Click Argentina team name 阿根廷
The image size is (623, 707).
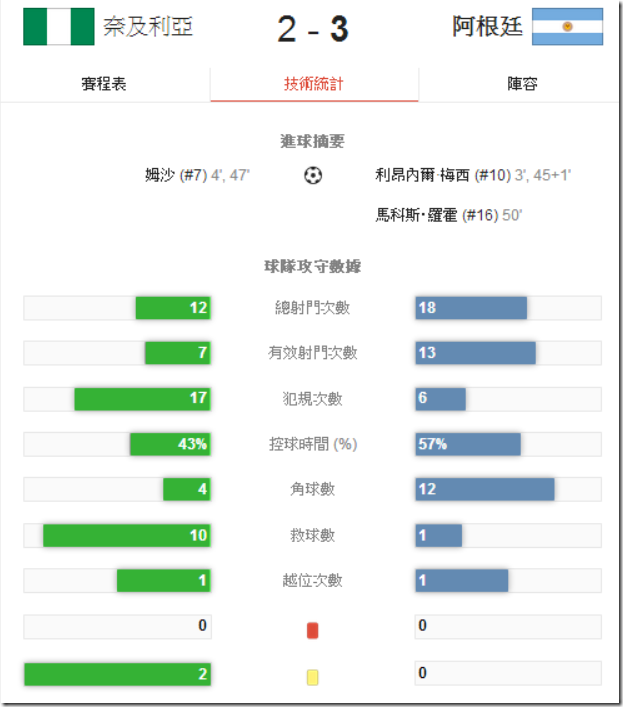pos(487,27)
